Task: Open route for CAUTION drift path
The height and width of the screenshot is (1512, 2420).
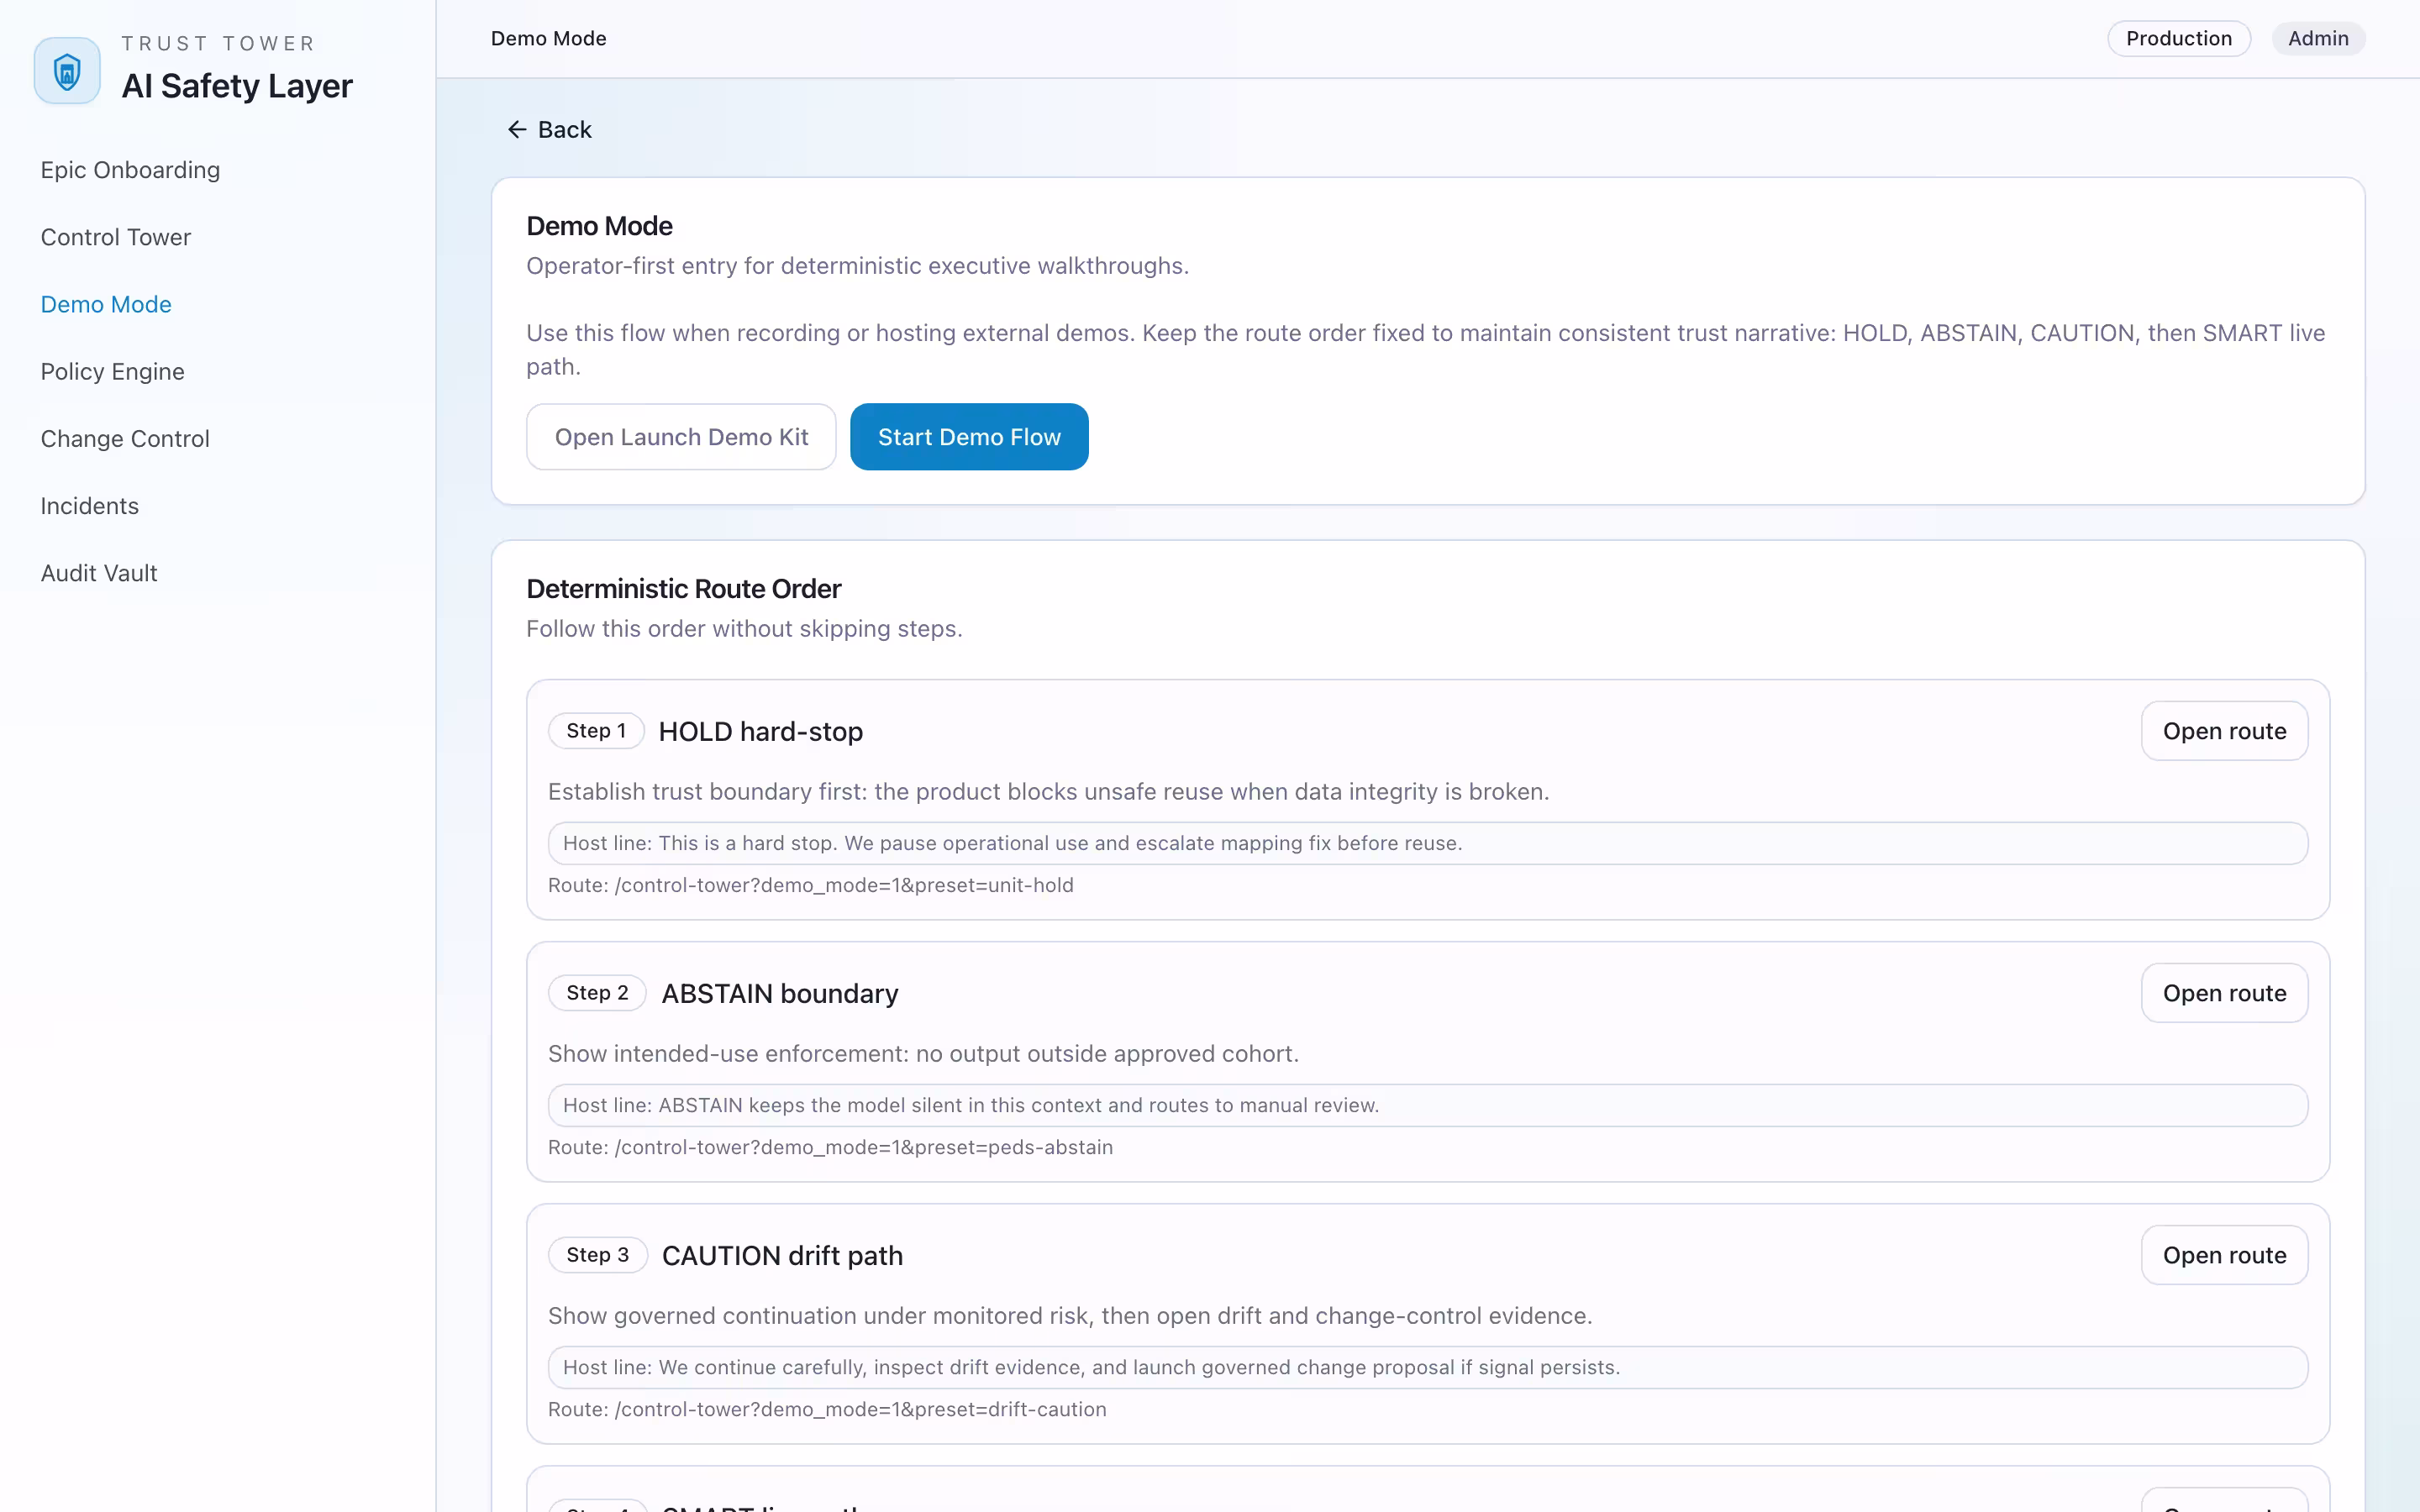Action: [x=2223, y=1255]
